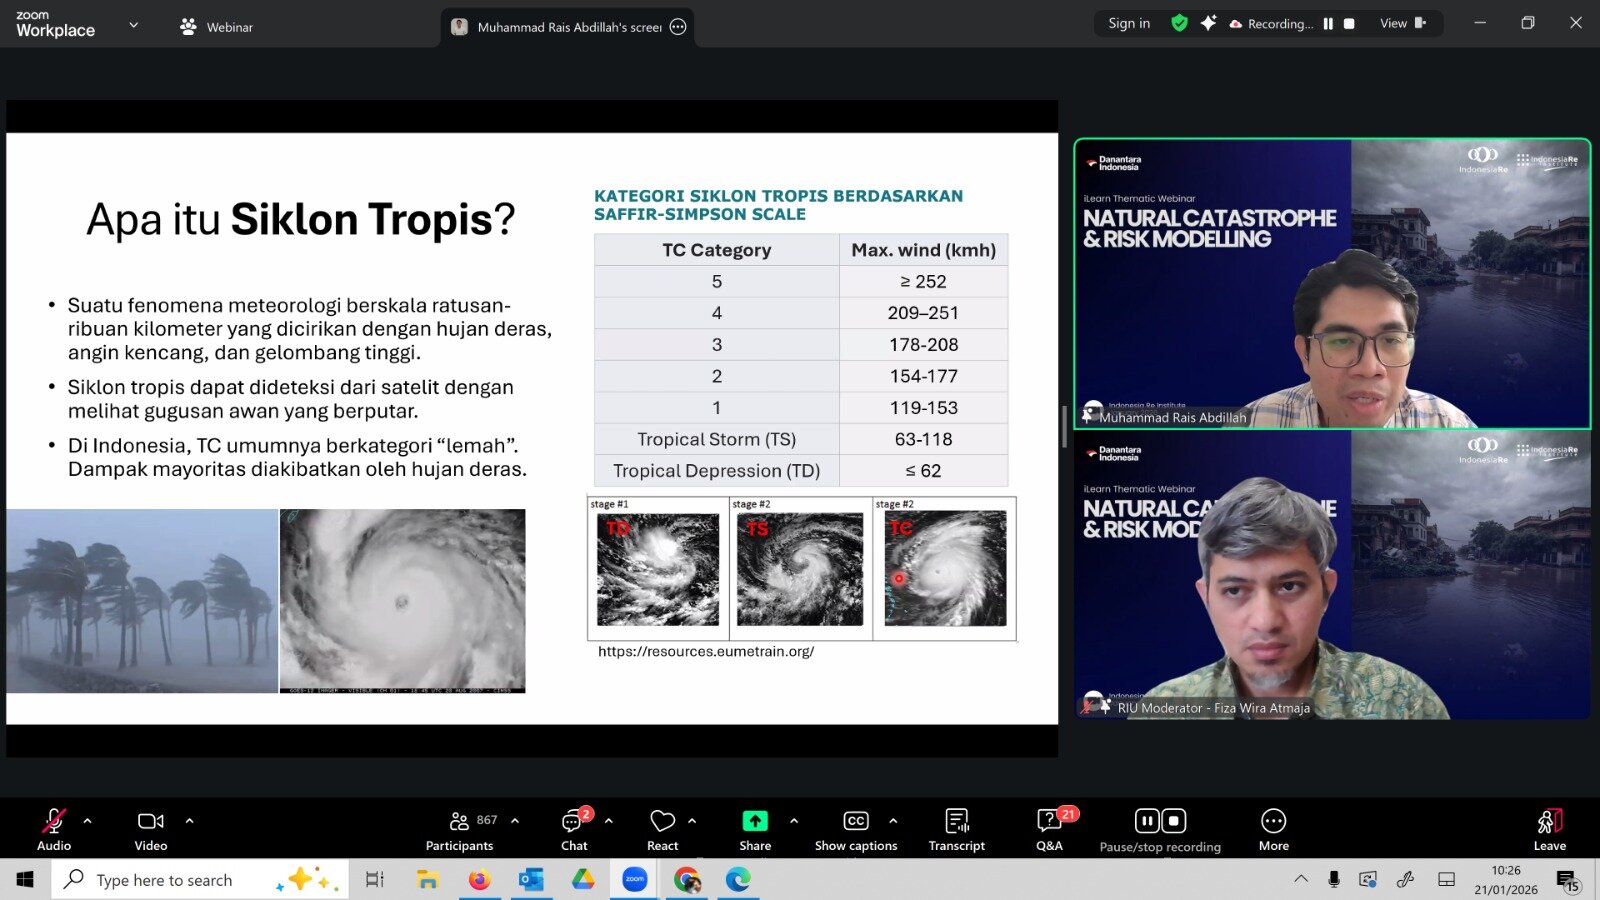Screen dimensions: 1600x900
Task: Leave the webinar
Action: pyautogui.click(x=1549, y=829)
